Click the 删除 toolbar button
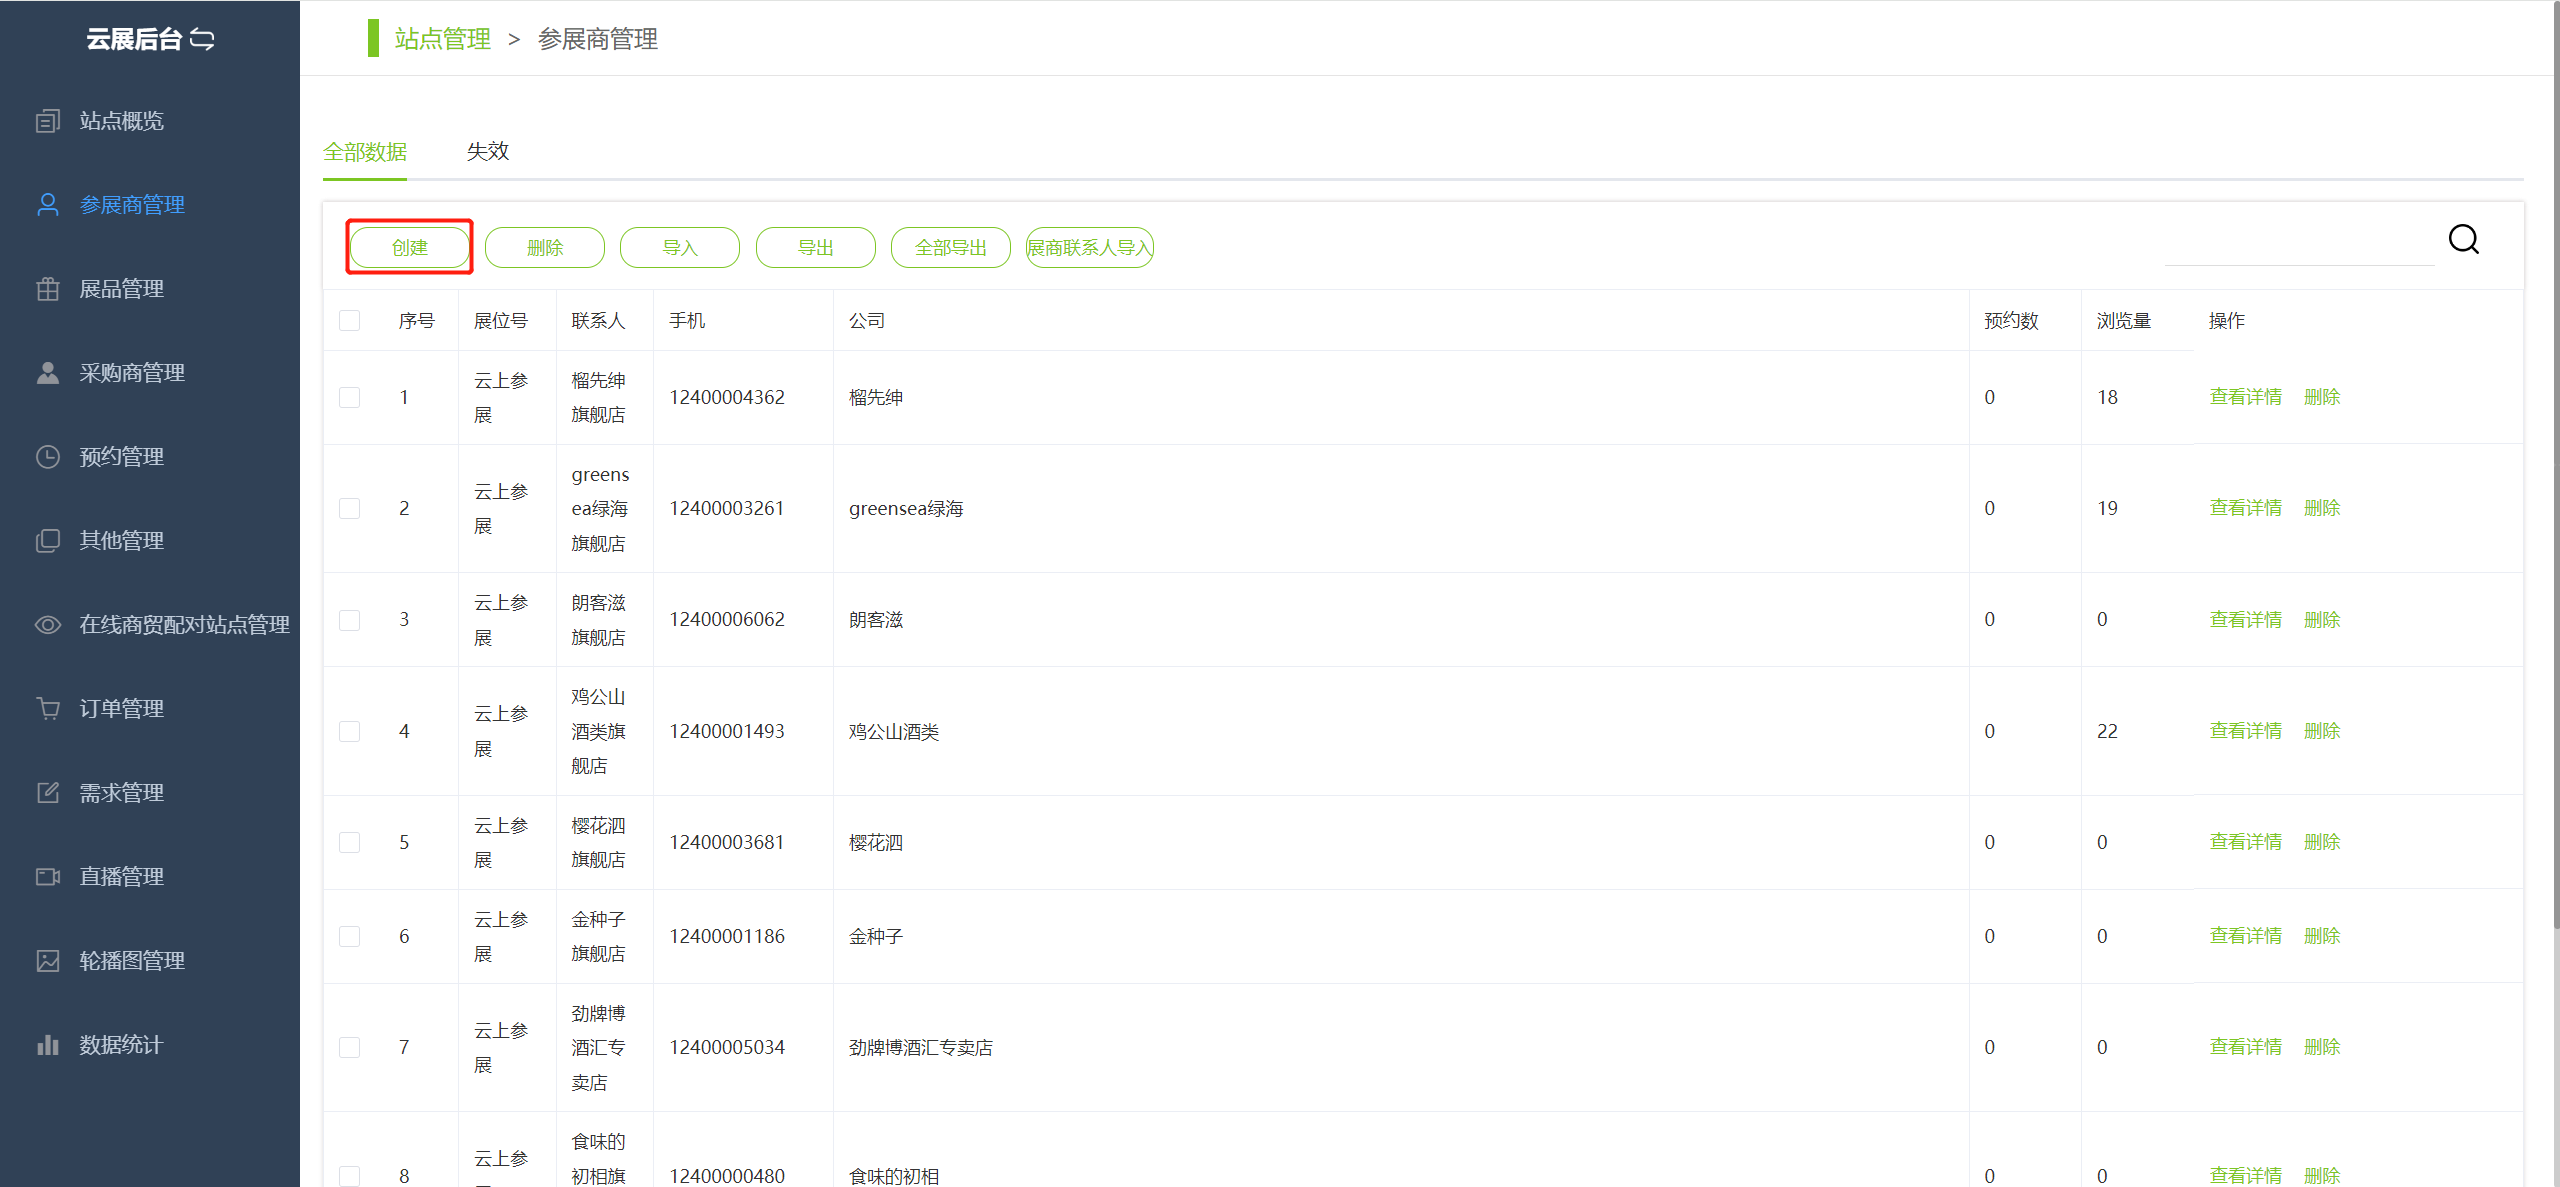The width and height of the screenshot is (2560, 1187). [545, 247]
